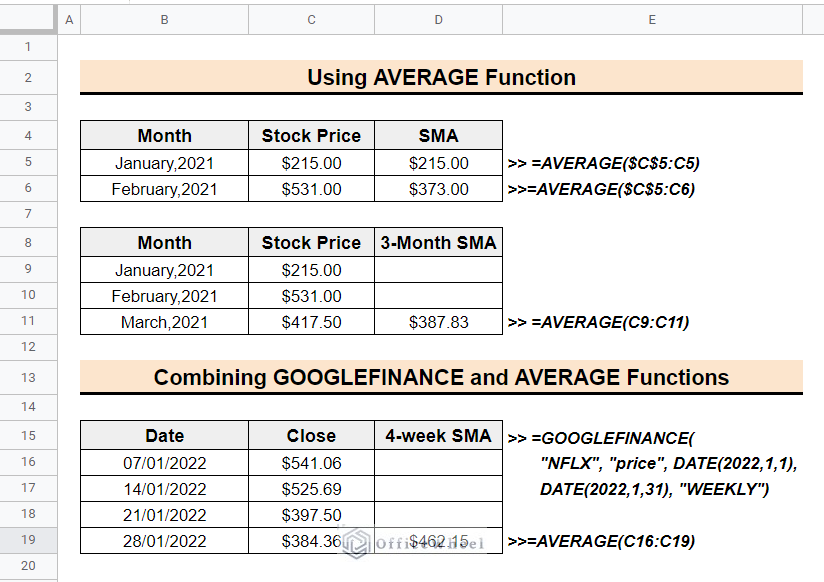Select date 14/01/2022
Viewport: 824px width, 582px height.
click(x=164, y=489)
